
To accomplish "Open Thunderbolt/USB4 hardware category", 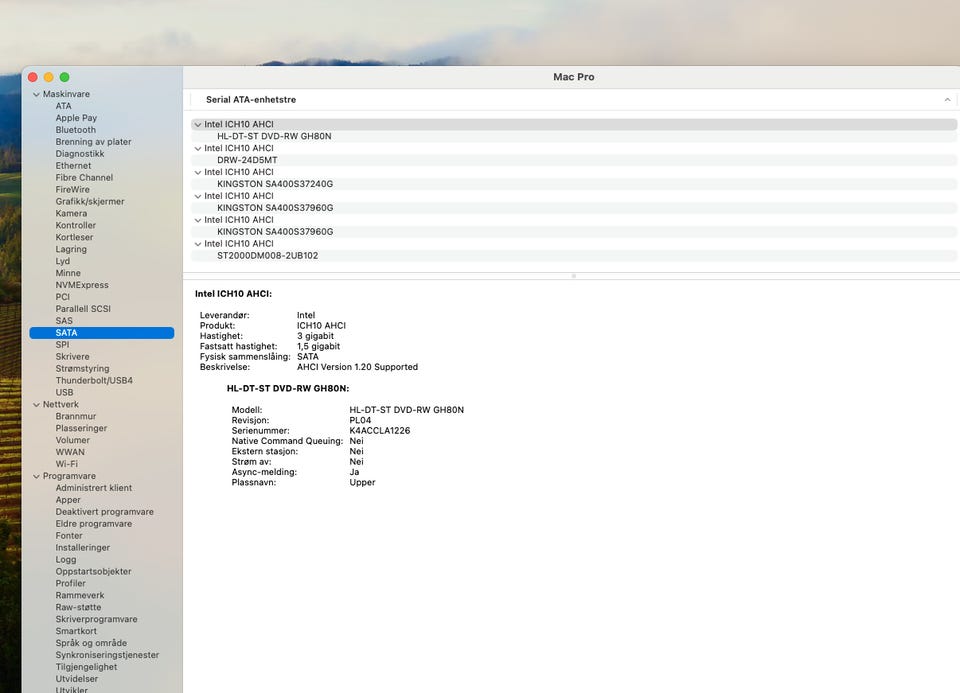I will point(94,381).
